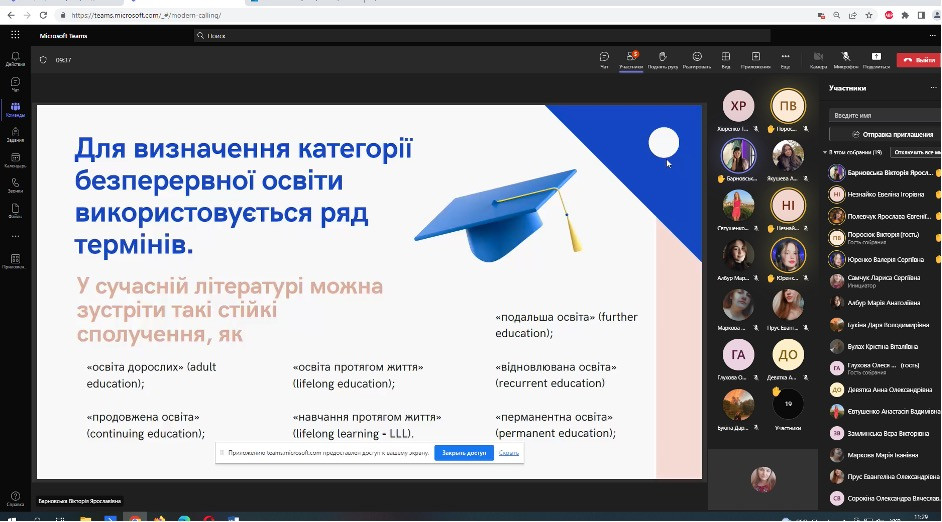
Task: Open the View layout options
Action: pyautogui.click(x=726, y=59)
